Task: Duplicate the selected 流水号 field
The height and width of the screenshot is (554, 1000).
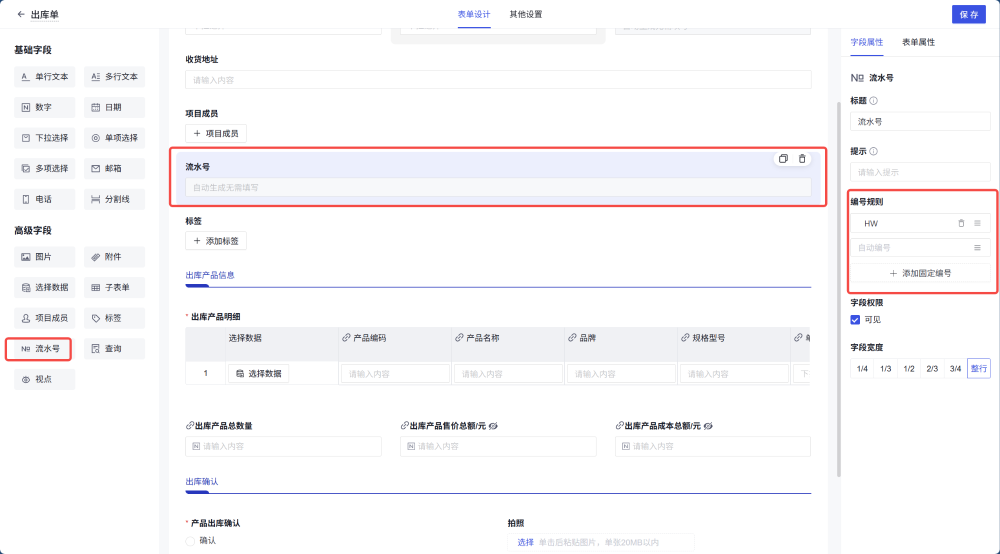Action: coord(783,159)
